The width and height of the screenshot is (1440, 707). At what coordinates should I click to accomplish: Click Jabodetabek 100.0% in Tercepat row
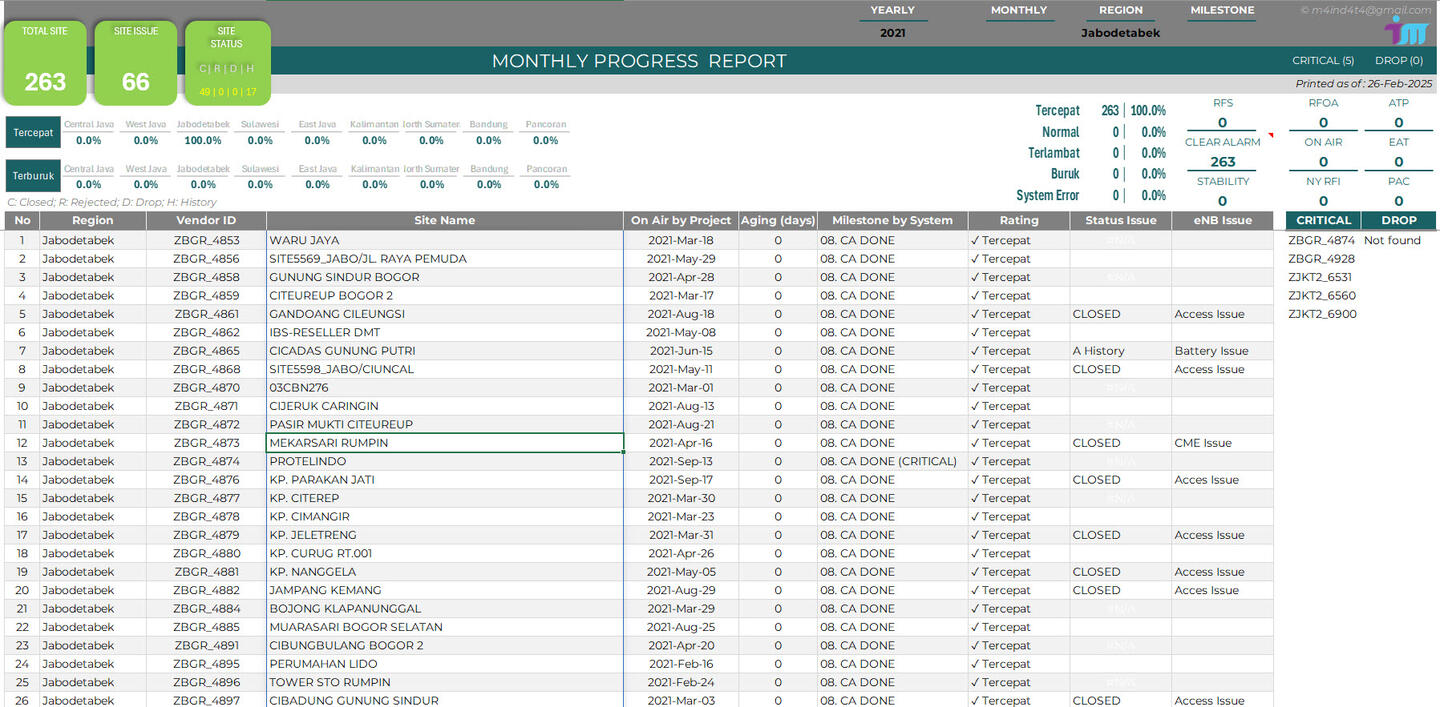(x=203, y=141)
